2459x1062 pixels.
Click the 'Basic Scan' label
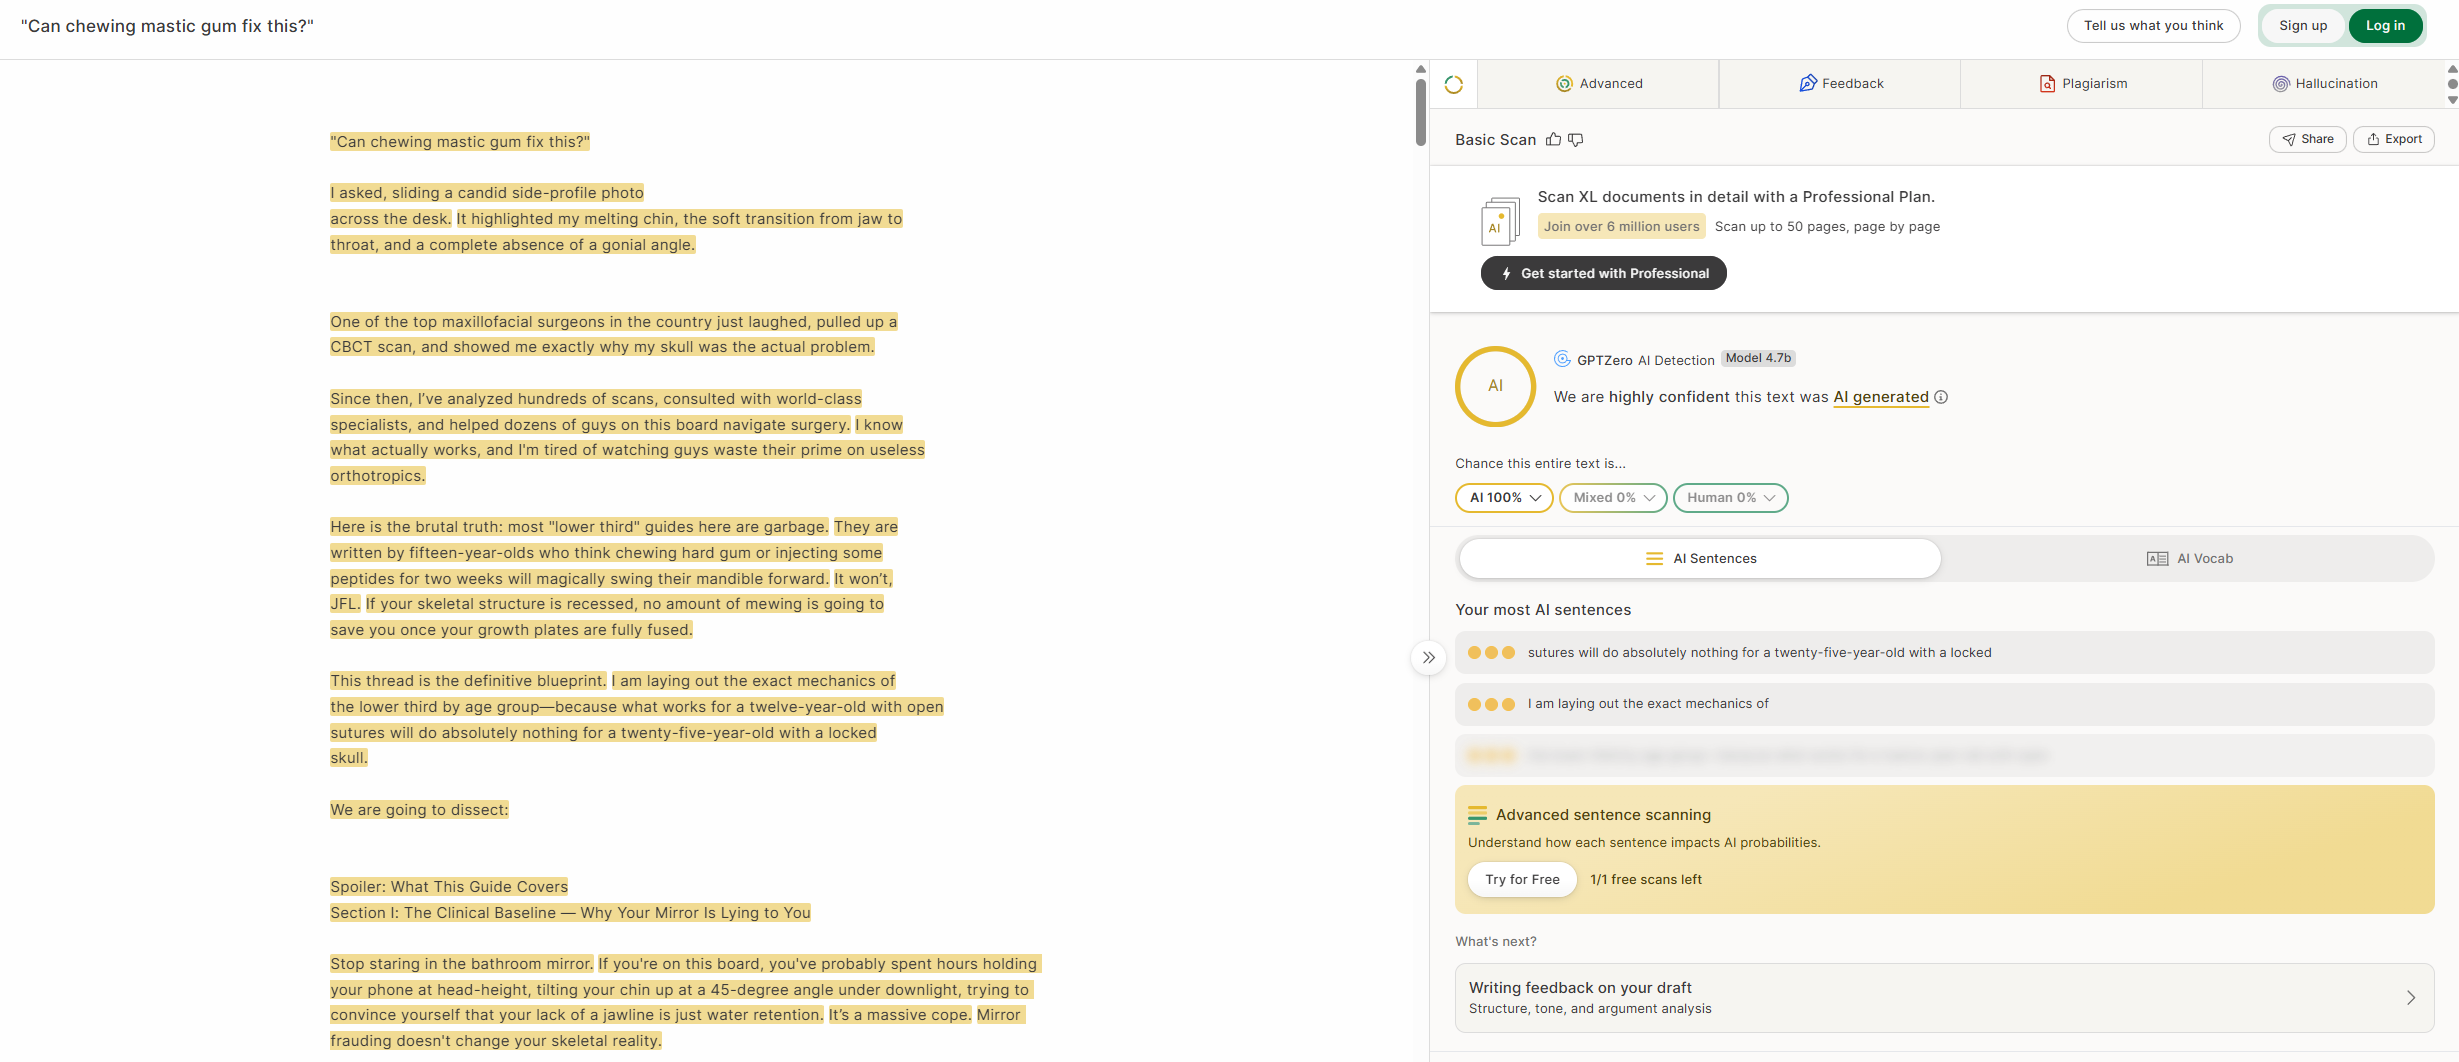1495,140
